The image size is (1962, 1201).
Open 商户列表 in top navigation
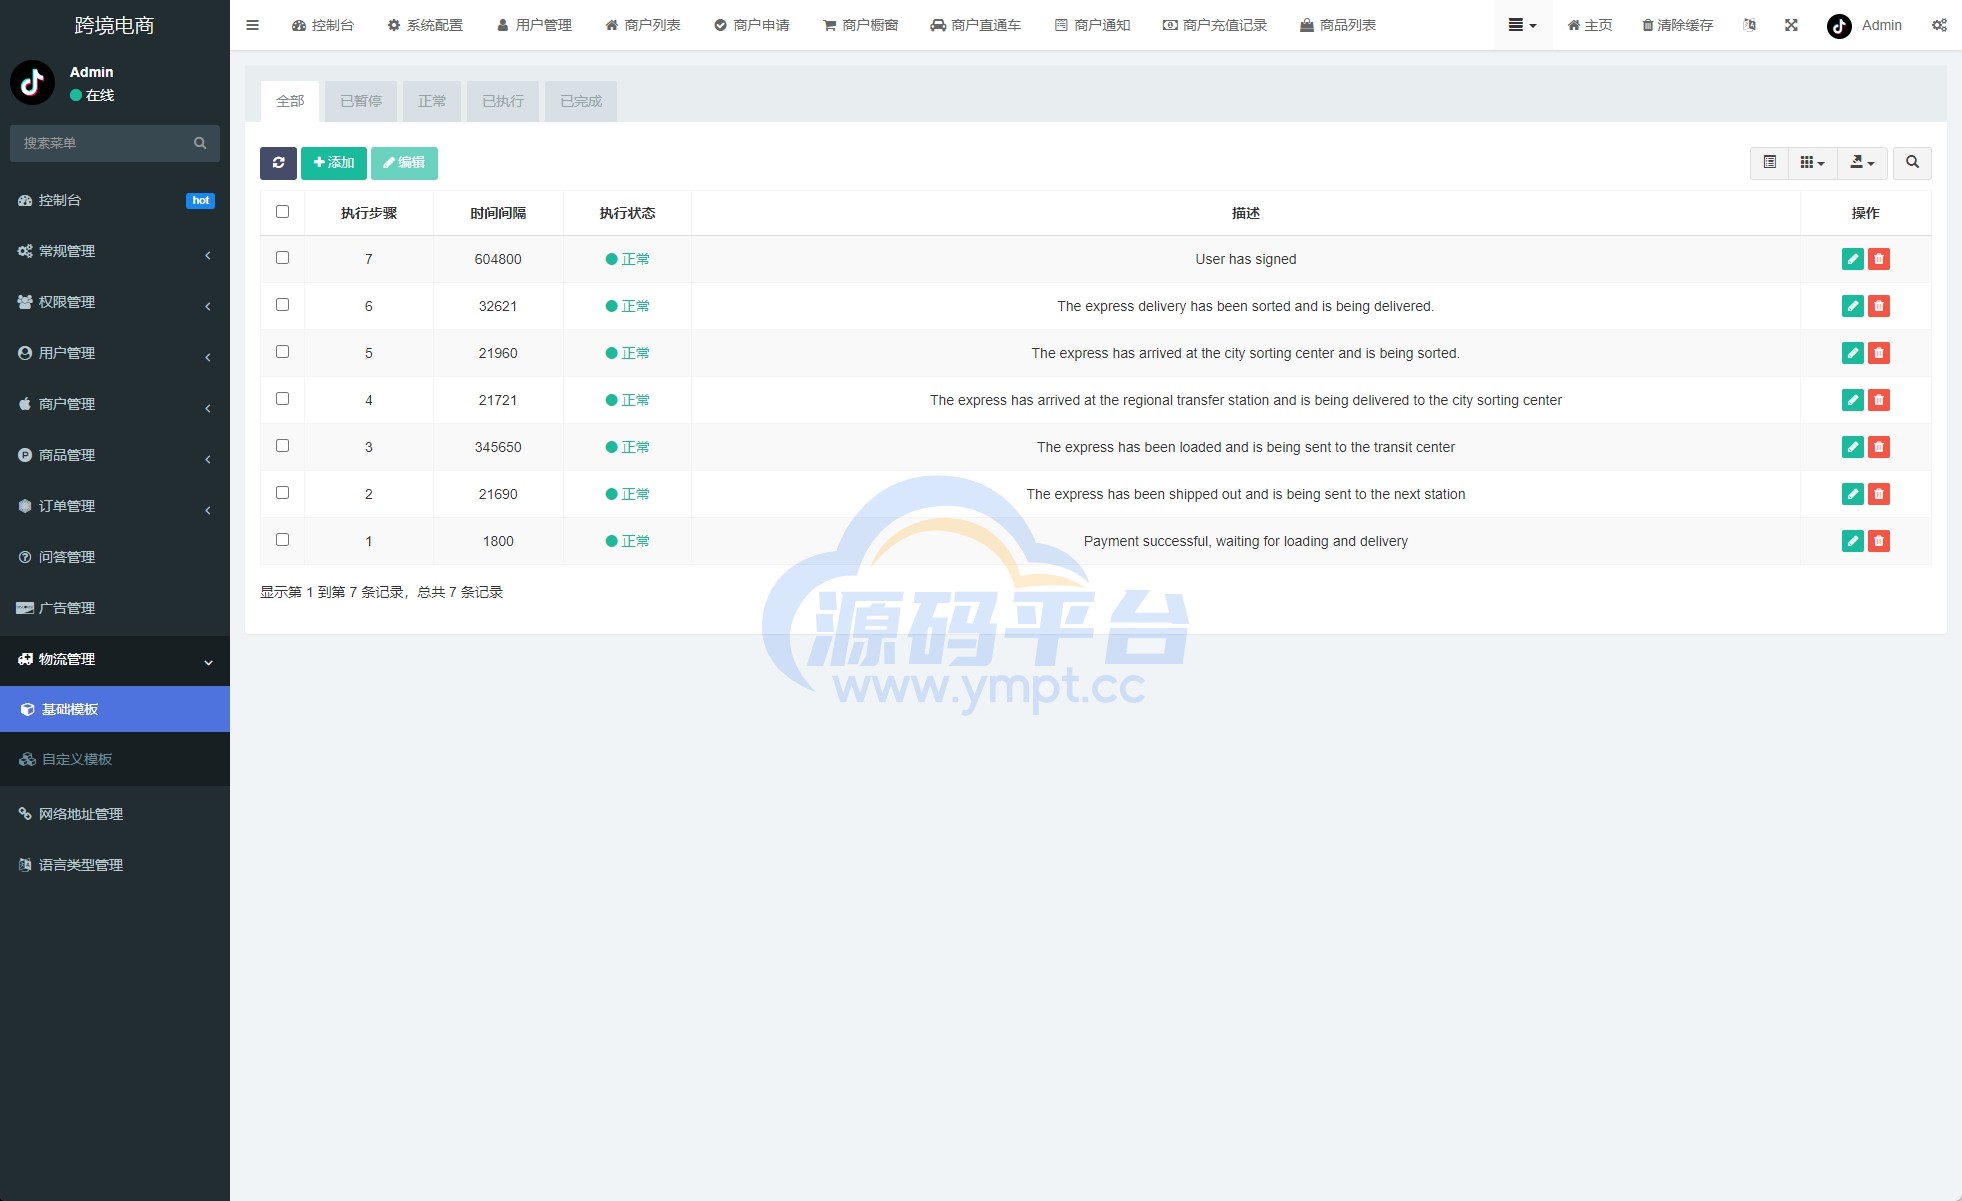click(x=643, y=25)
